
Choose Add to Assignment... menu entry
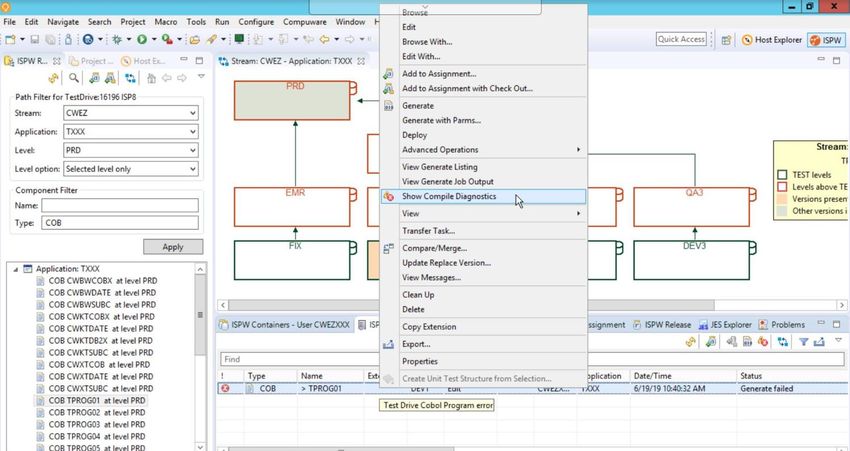point(484,74)
